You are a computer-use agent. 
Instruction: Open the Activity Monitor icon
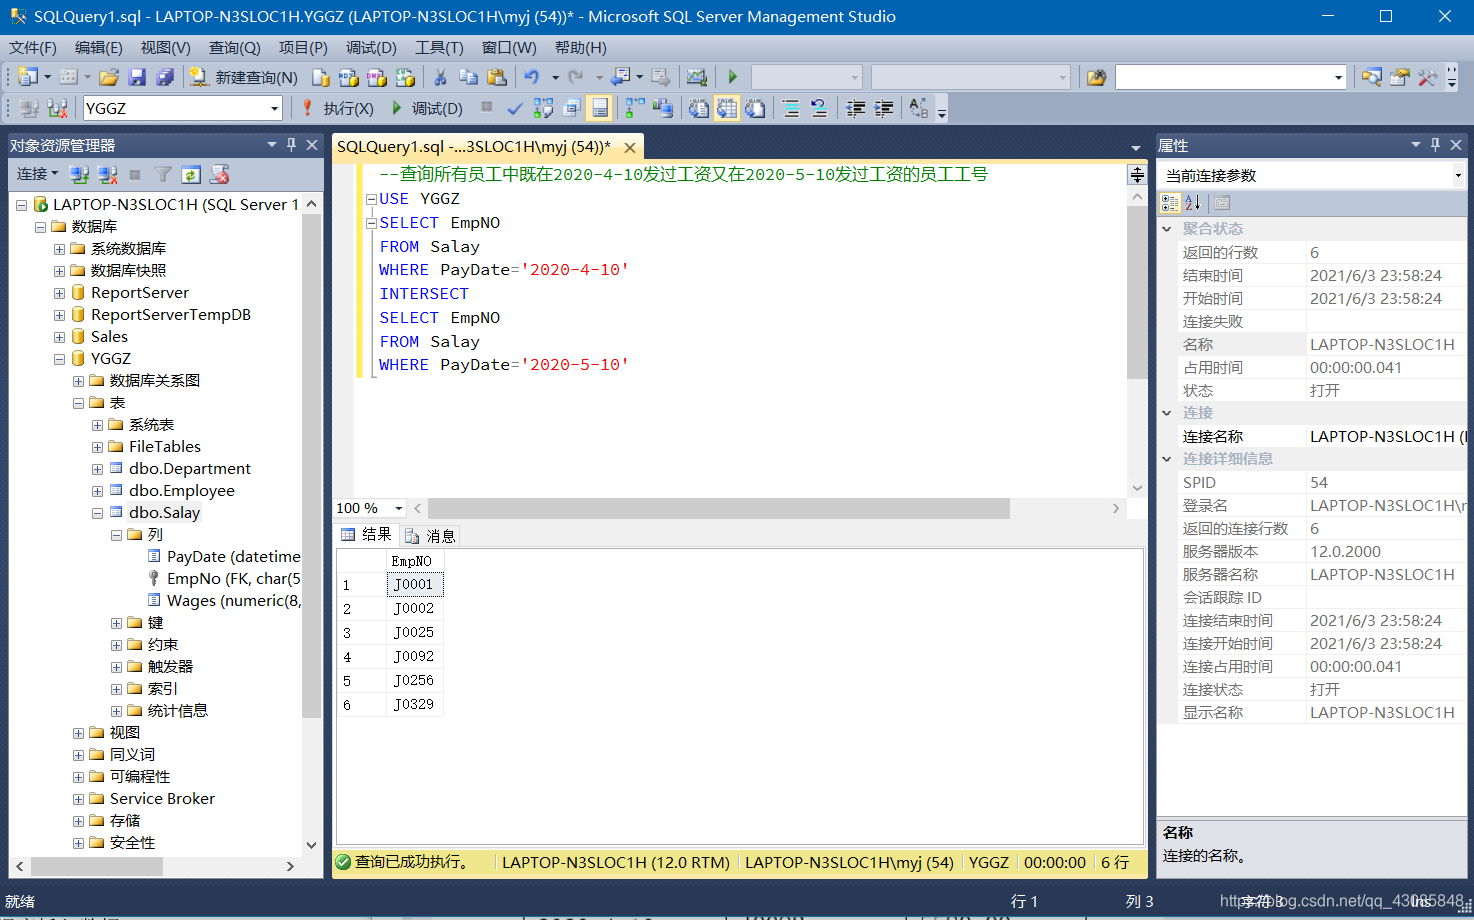tap(697, 77)
